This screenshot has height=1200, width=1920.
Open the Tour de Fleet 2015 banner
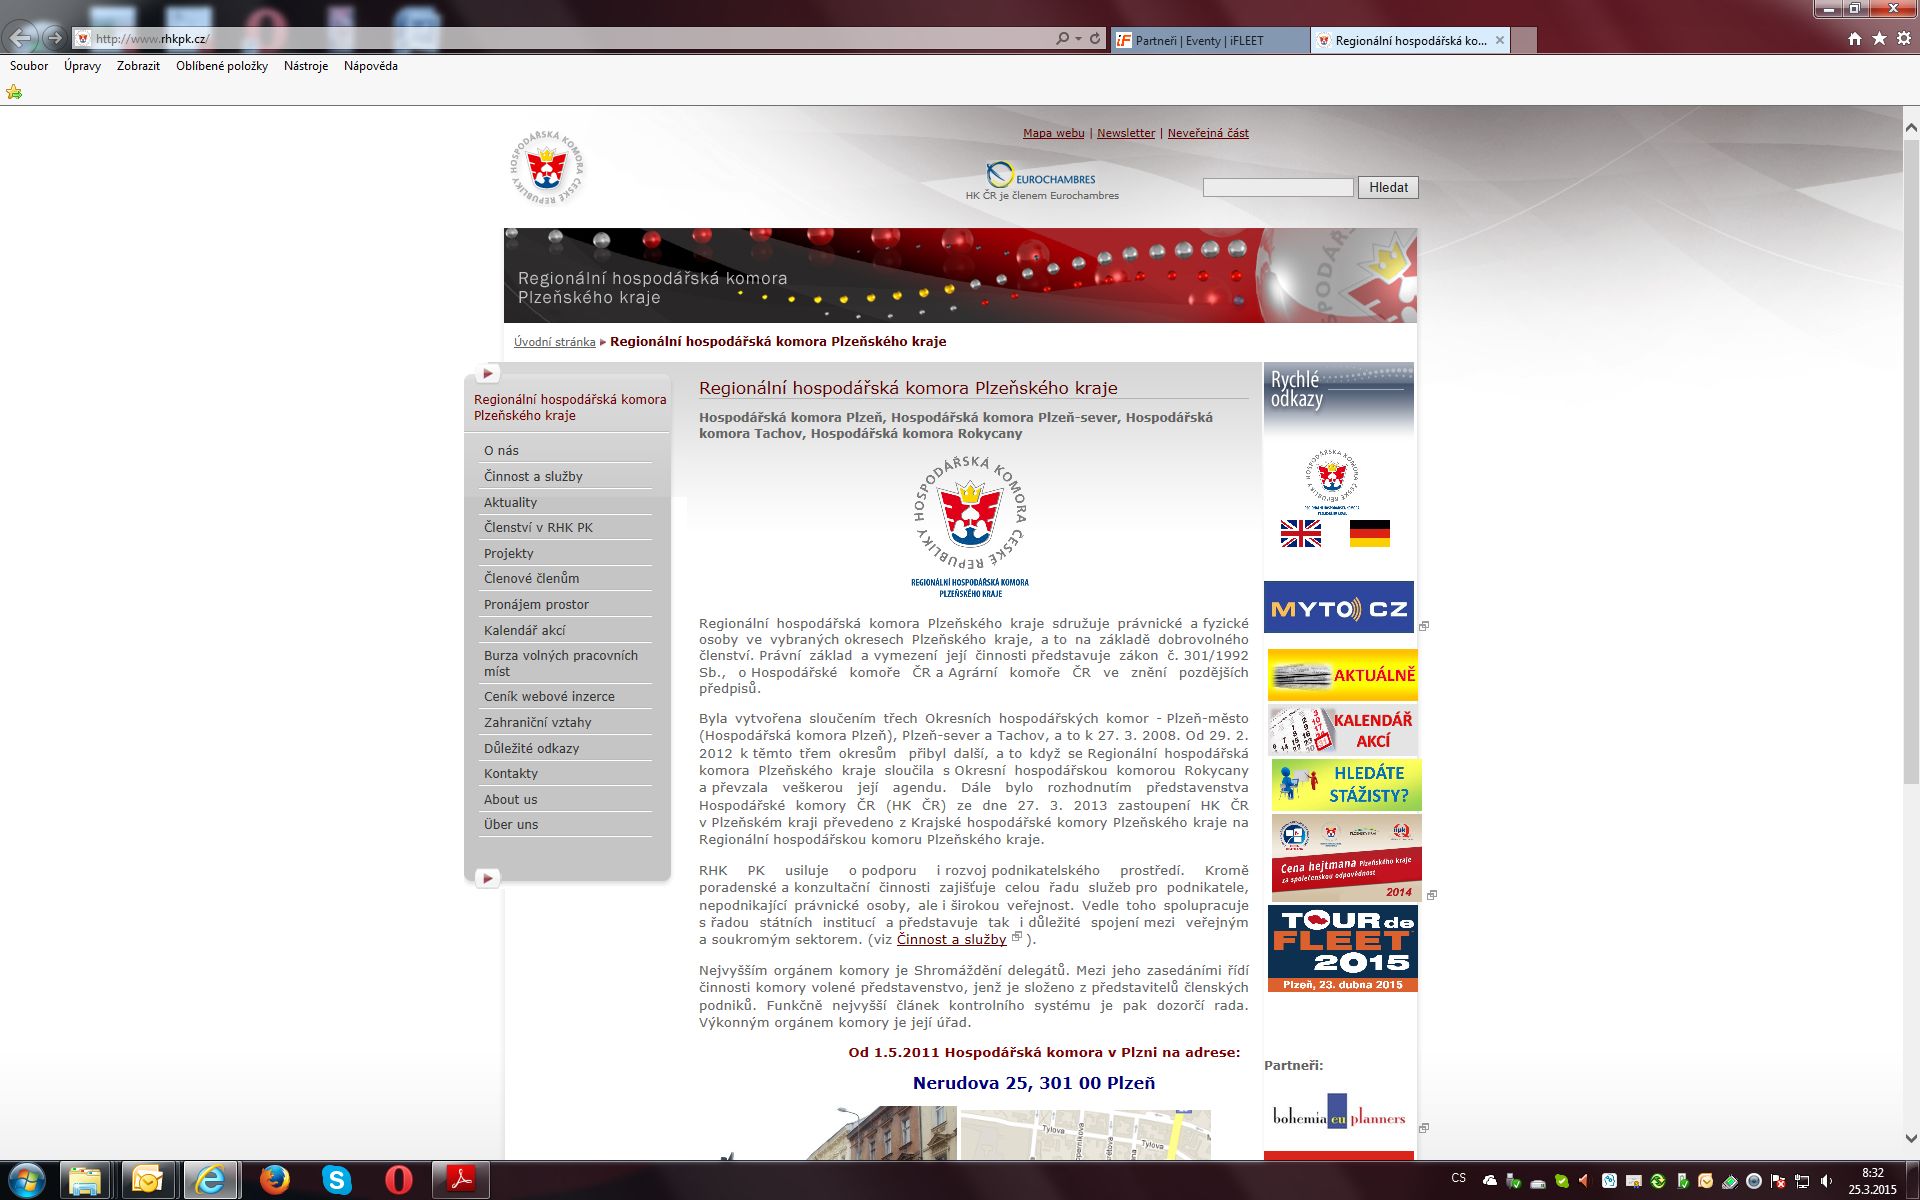pyautogui.click(x=1342, y=948)
